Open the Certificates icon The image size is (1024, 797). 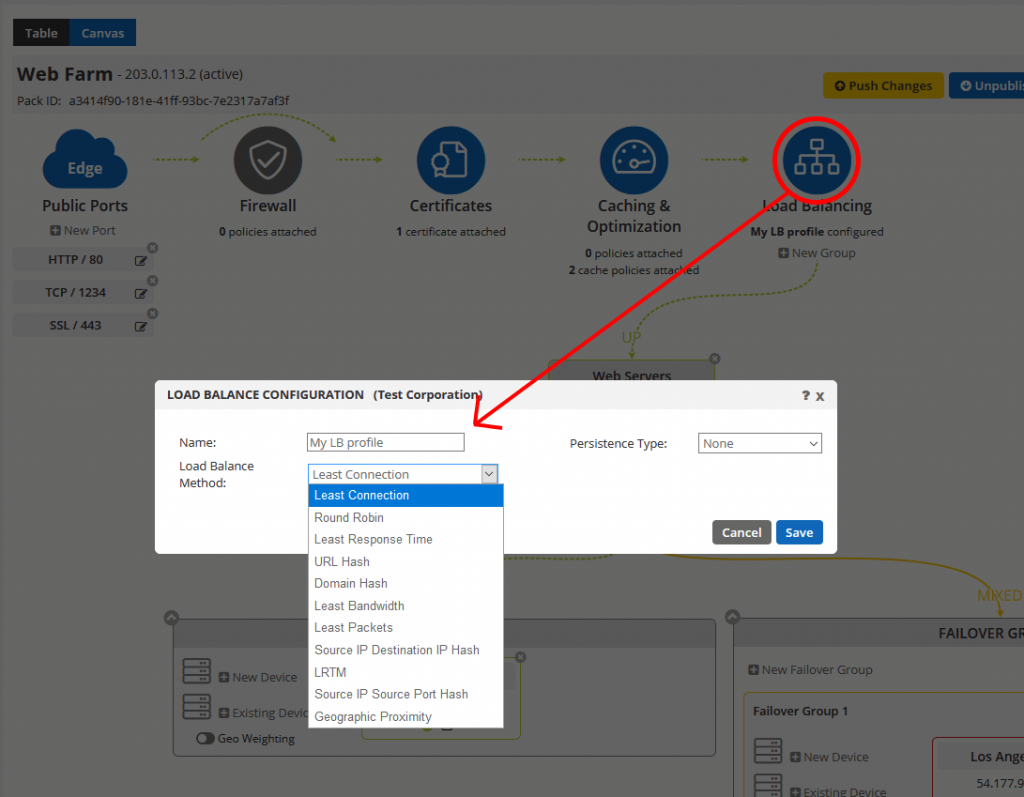450,160
